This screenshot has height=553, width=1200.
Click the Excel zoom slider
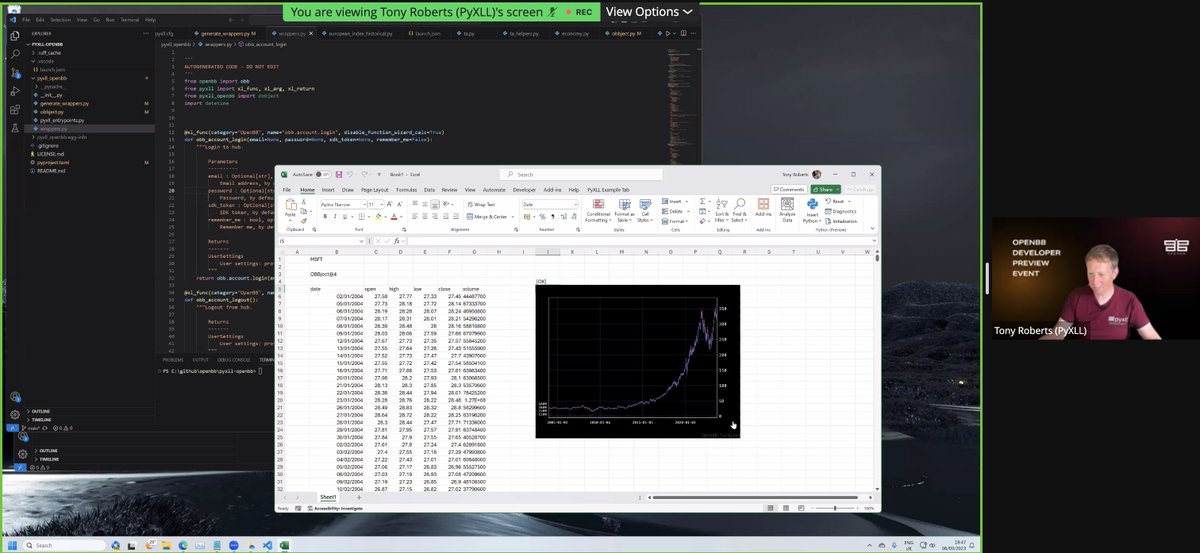click(x=835, y=508)
